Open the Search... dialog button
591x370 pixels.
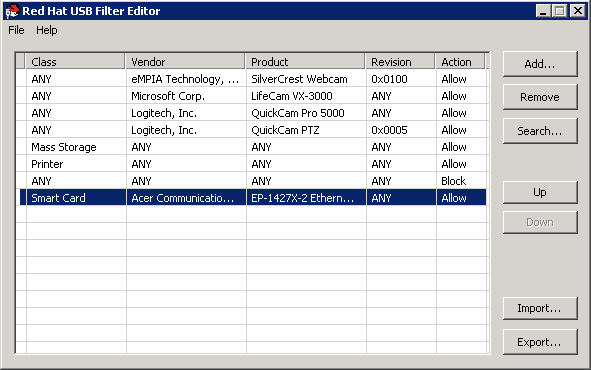pyautogui.click(x=540, y=131)
